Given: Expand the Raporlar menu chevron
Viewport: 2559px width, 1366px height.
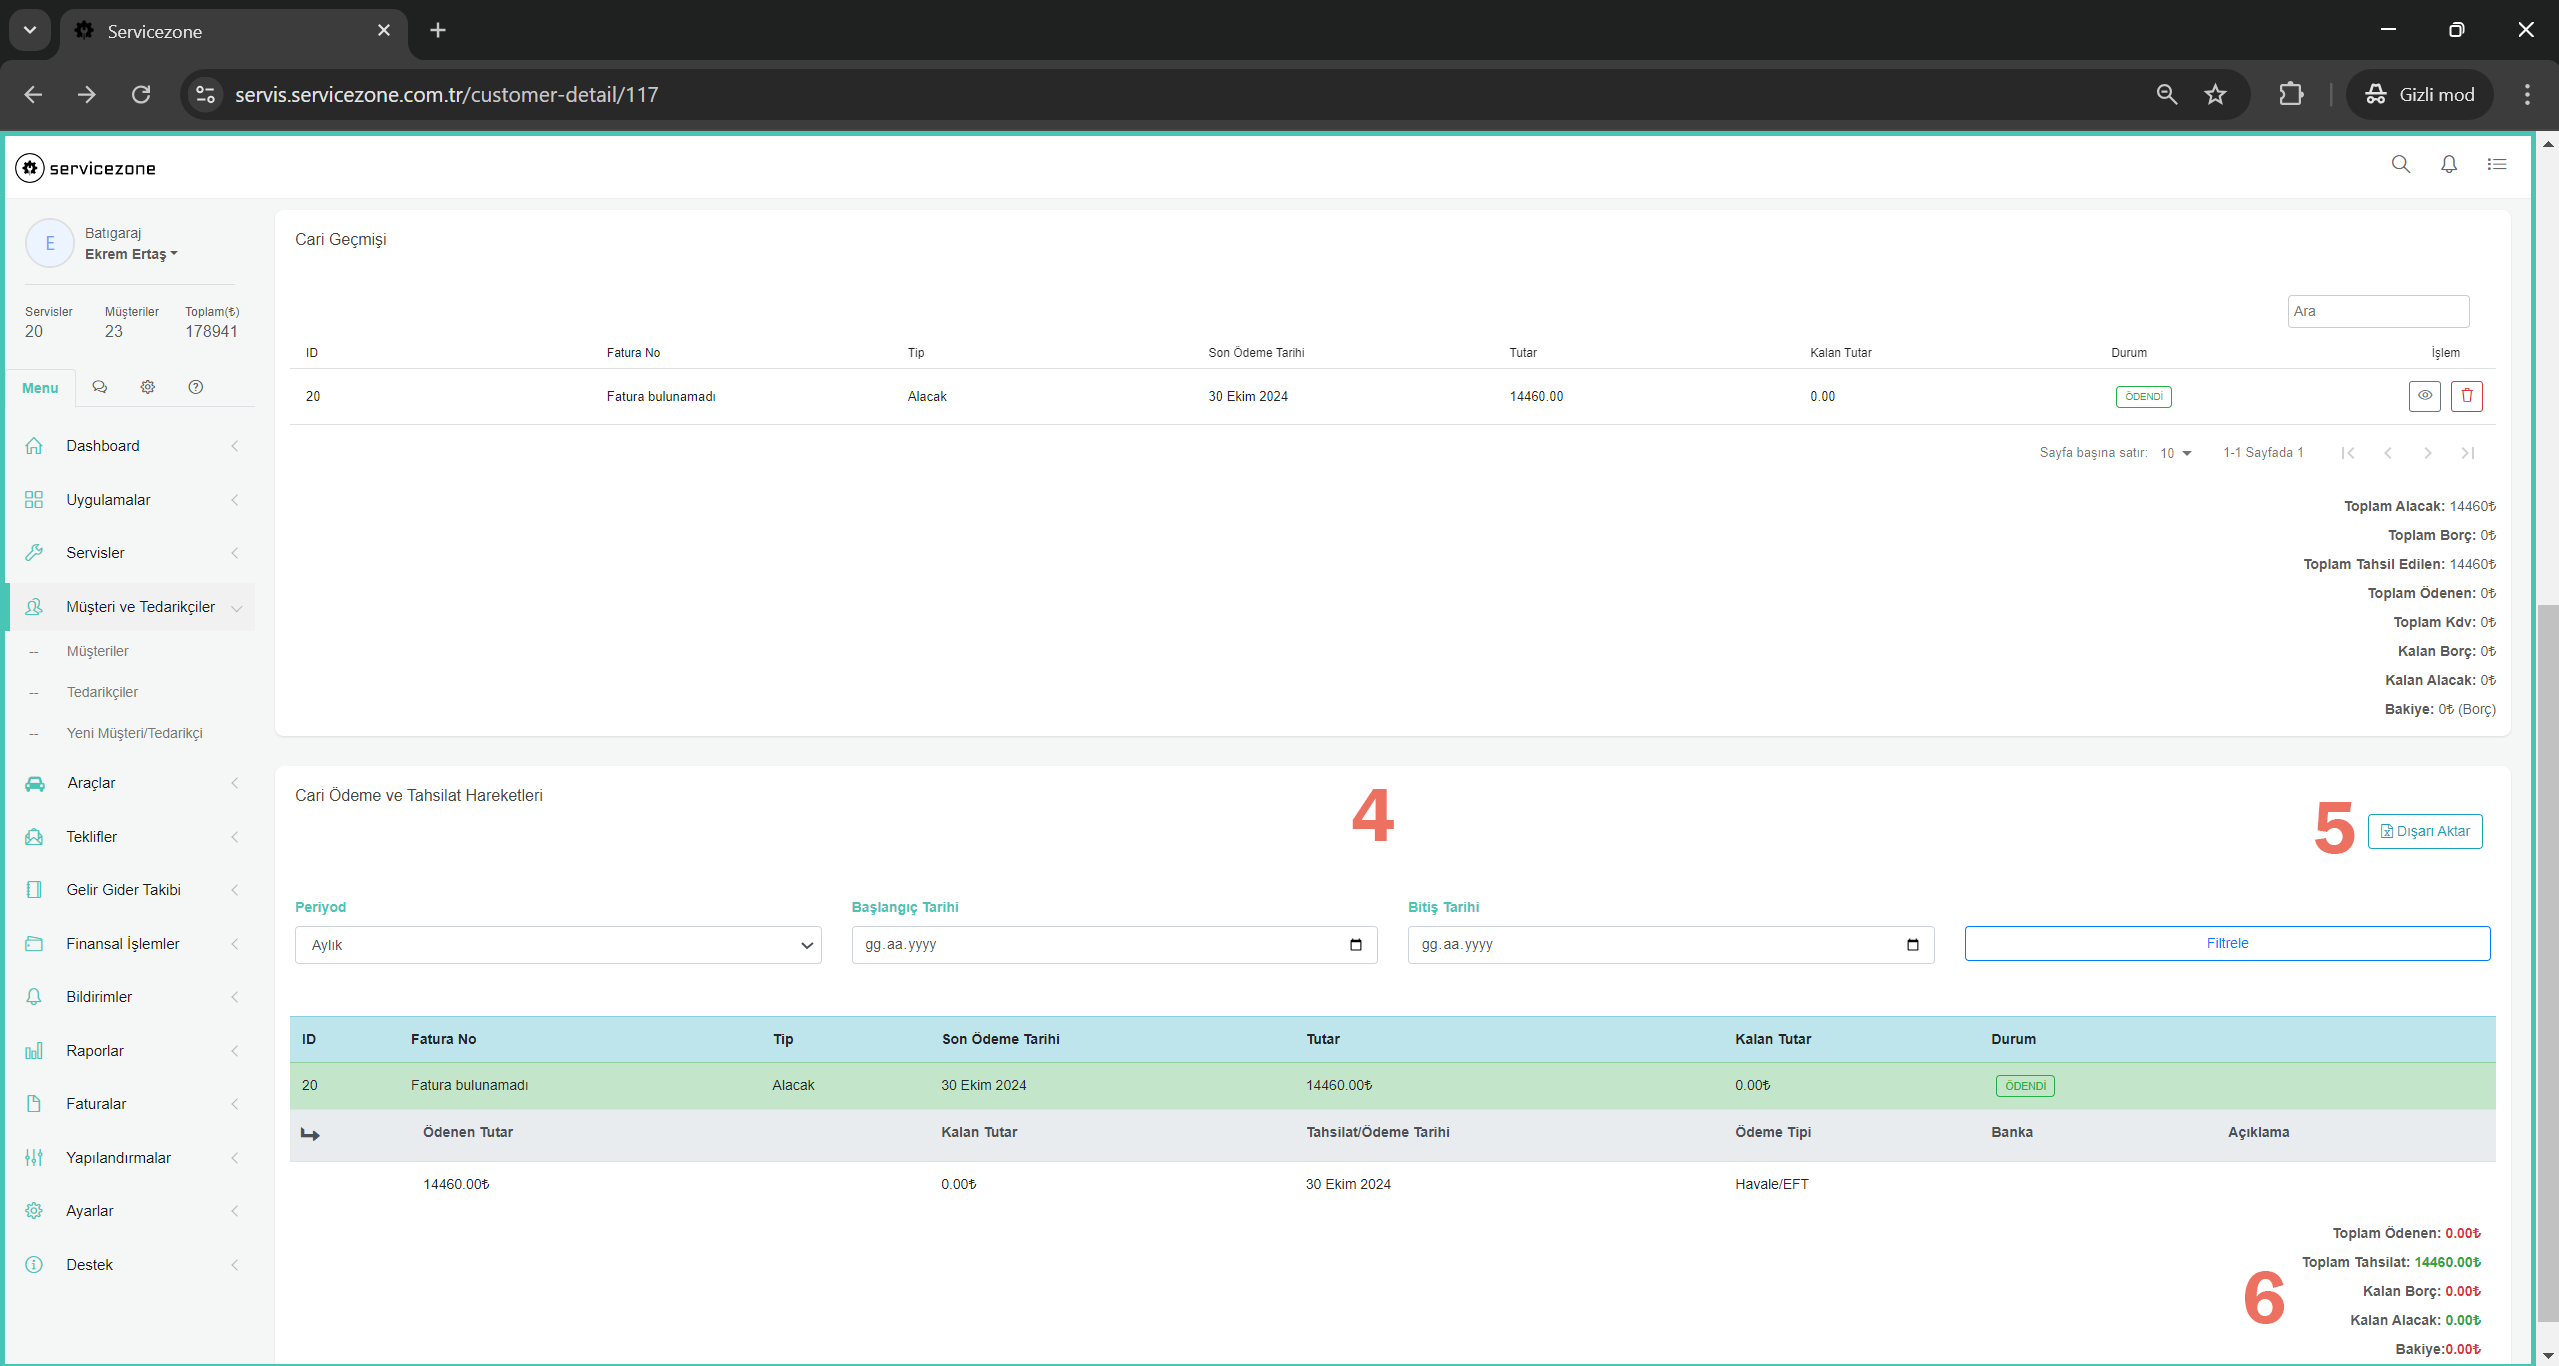Looking at the screenshot, I should (x=235, y=1051).
